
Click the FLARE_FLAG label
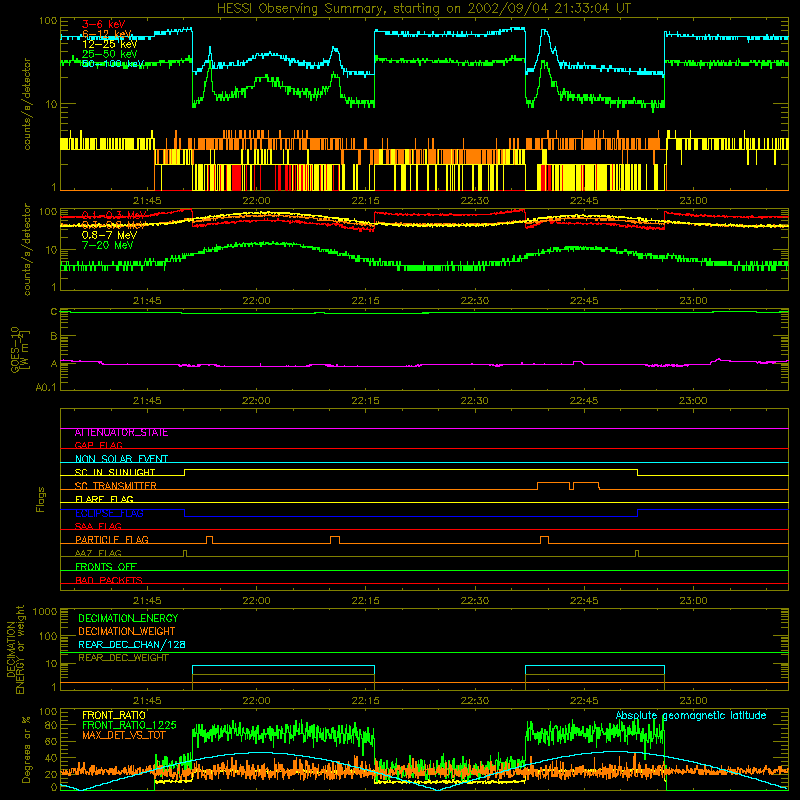point(104,499)
